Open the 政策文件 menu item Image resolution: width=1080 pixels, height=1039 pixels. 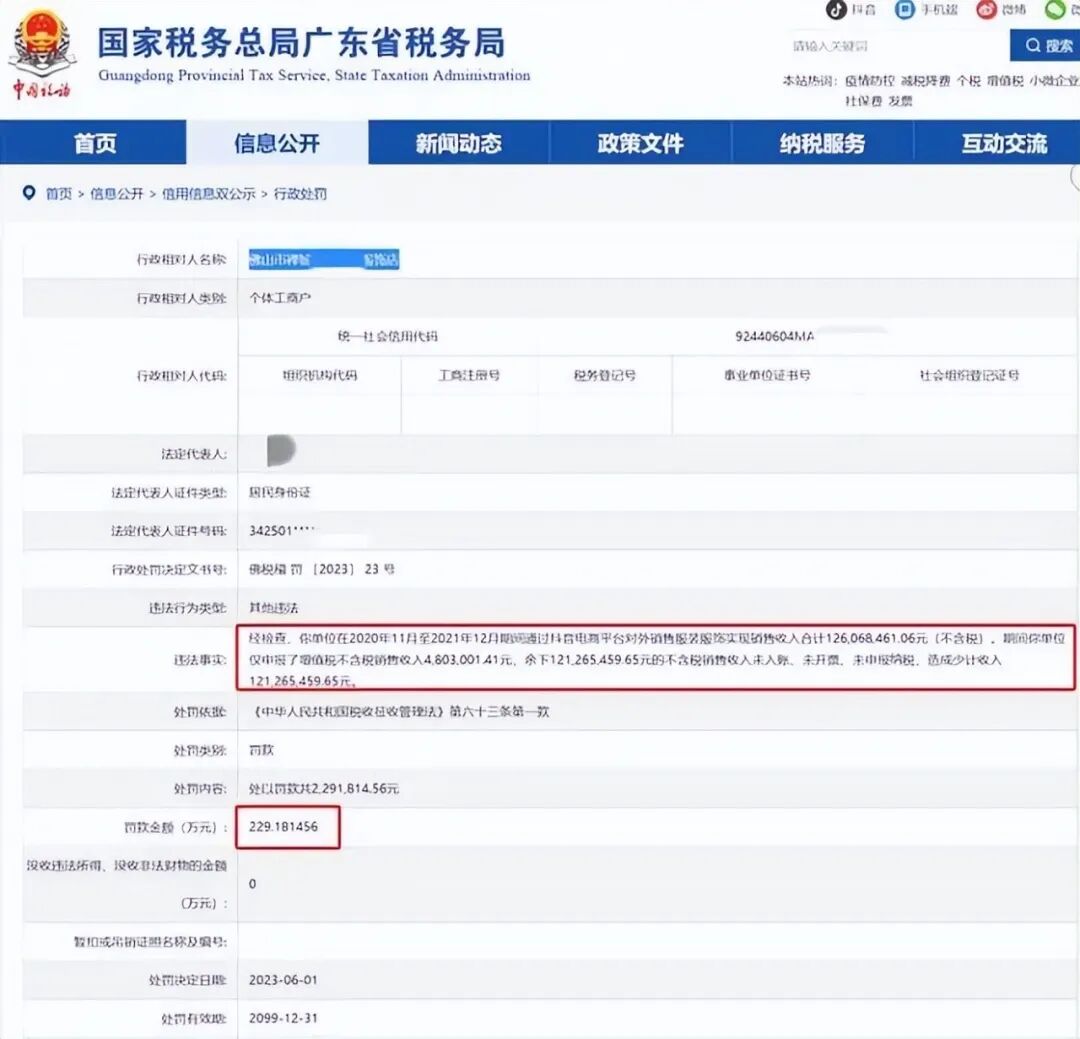point(643,143)
